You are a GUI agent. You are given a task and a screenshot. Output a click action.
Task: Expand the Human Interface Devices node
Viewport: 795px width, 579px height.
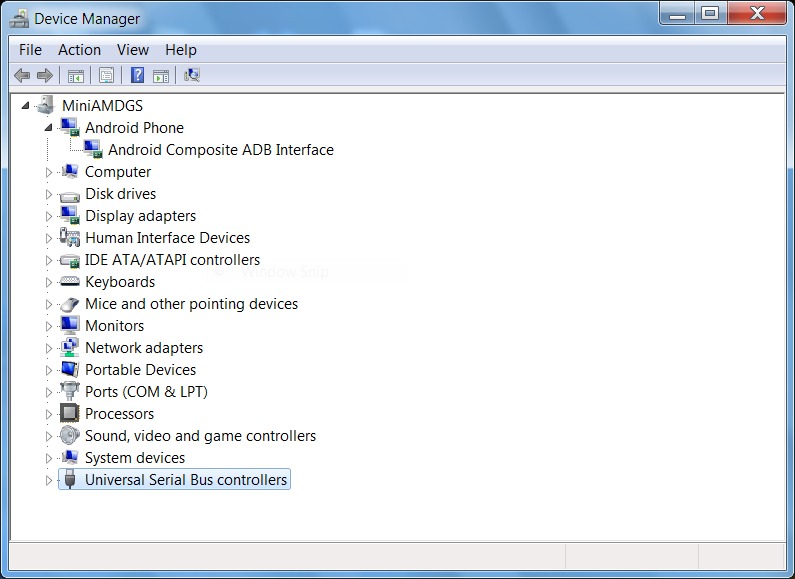pyautogui.click(x=49, y=238)
